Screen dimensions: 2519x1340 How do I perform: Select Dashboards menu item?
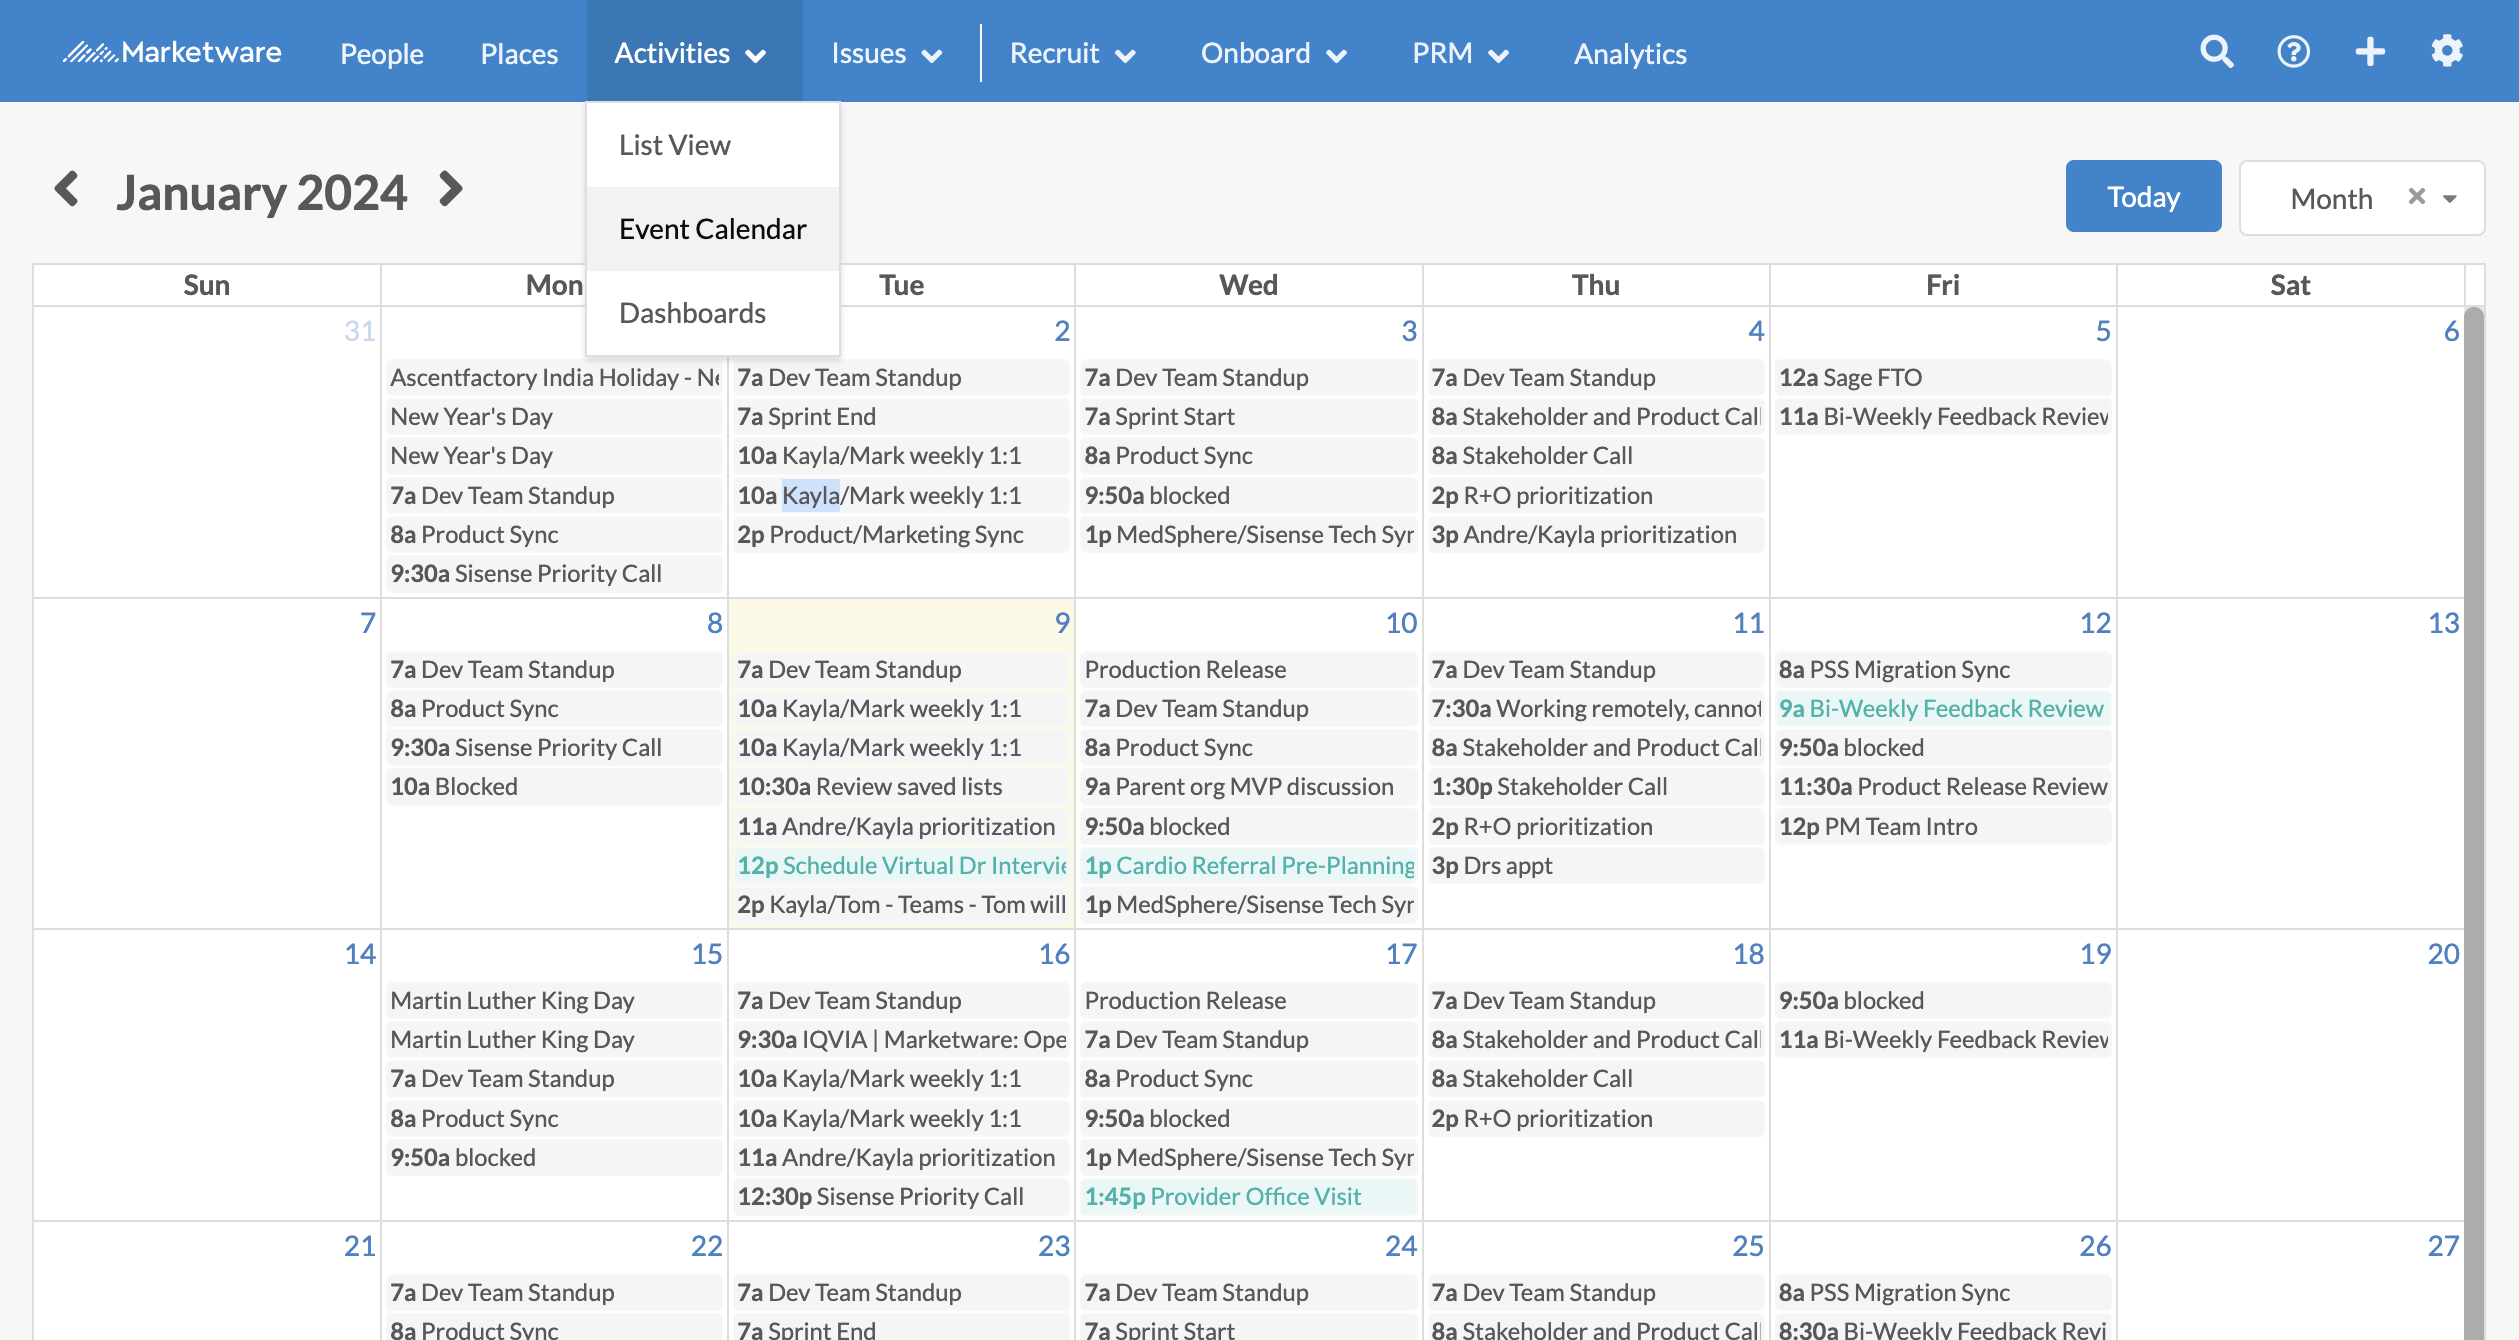(713, 313)
